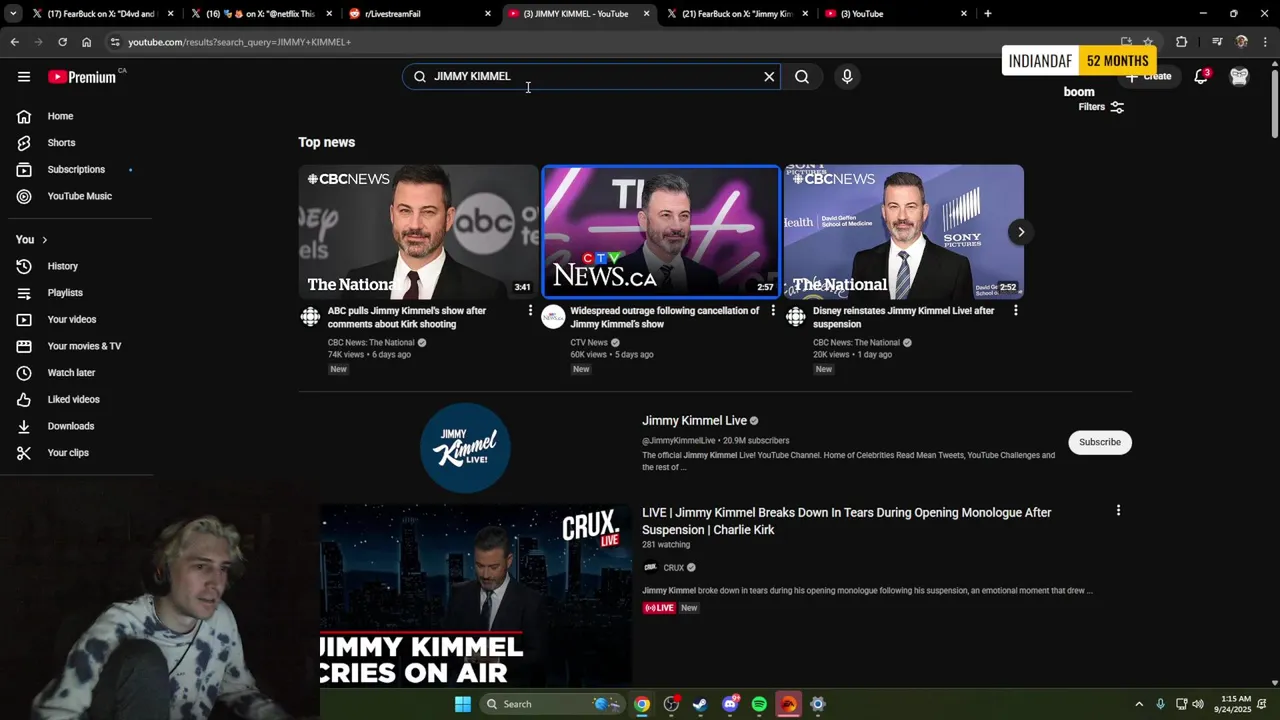Open the CRUX channel link
Screen dimensions: 1280x720
tap(673, 568)
